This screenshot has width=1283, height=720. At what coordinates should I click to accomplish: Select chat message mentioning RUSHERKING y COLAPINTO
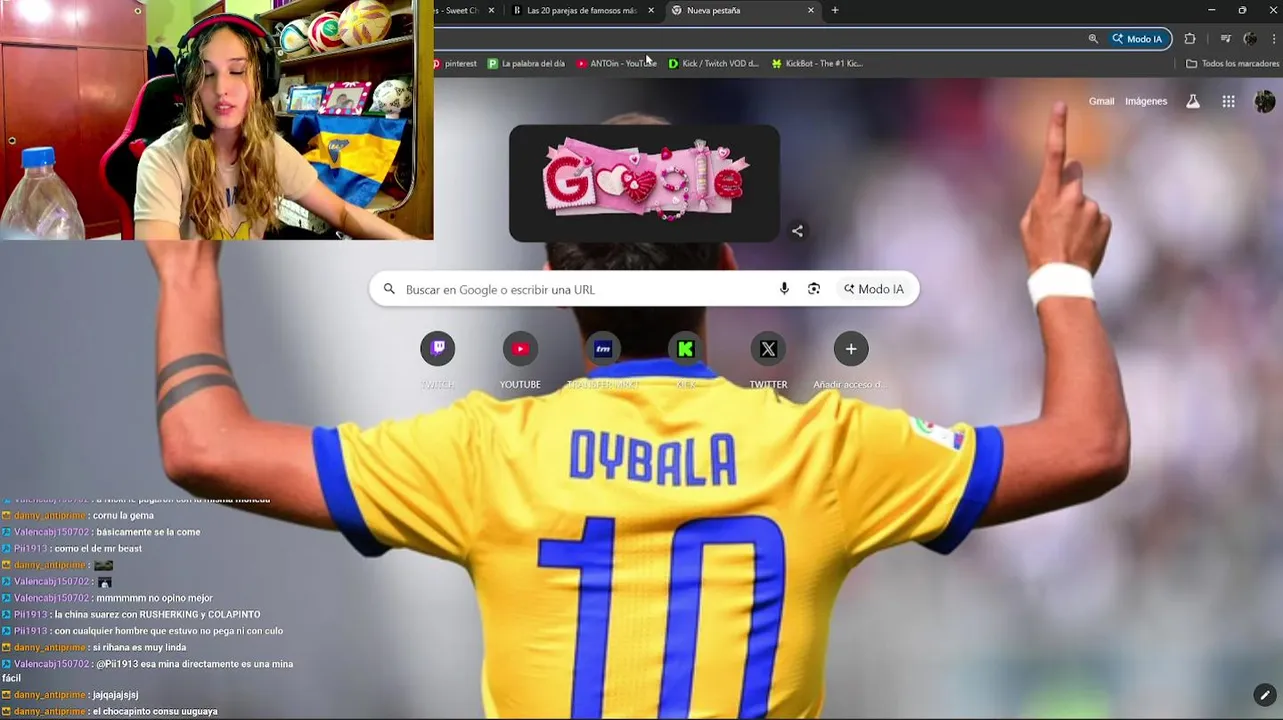point(157,614)
